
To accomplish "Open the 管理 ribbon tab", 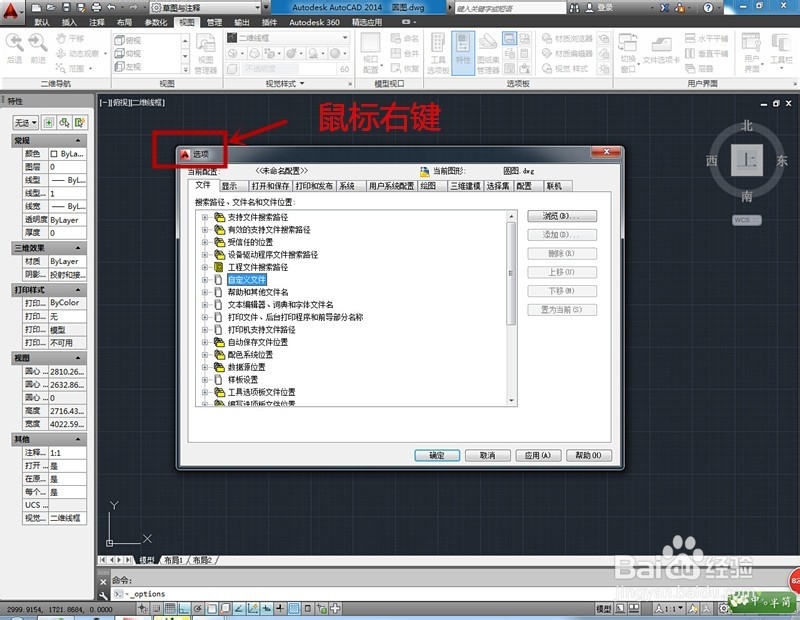I will click(x=214, y=22).
